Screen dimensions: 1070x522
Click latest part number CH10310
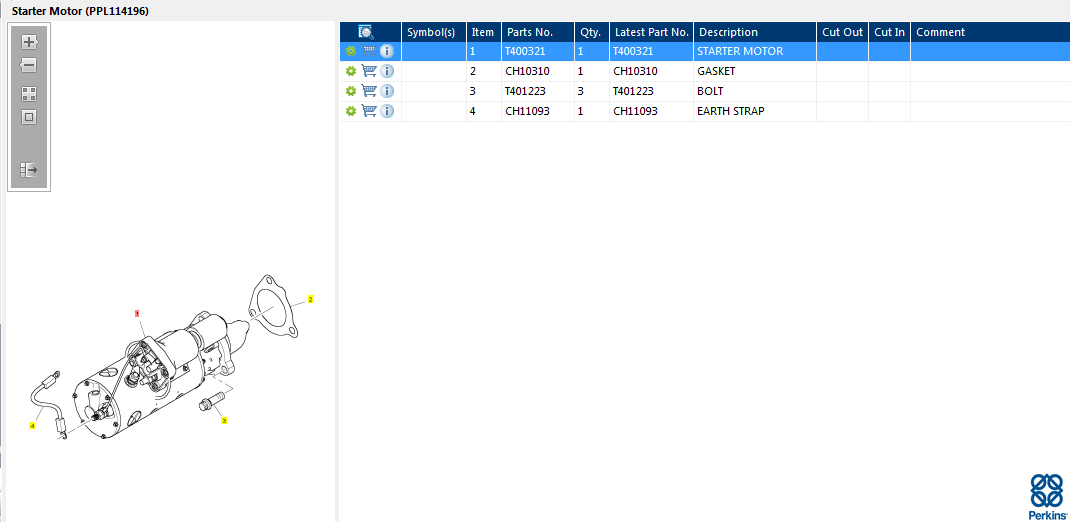tap(635, 71)
